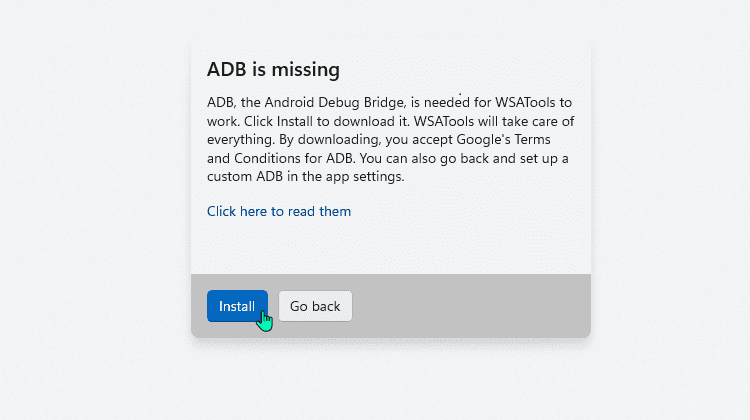This screenshot has height=420, width=750.
Task: Click footer space right of Go back
Action: [x=471, y=306]
